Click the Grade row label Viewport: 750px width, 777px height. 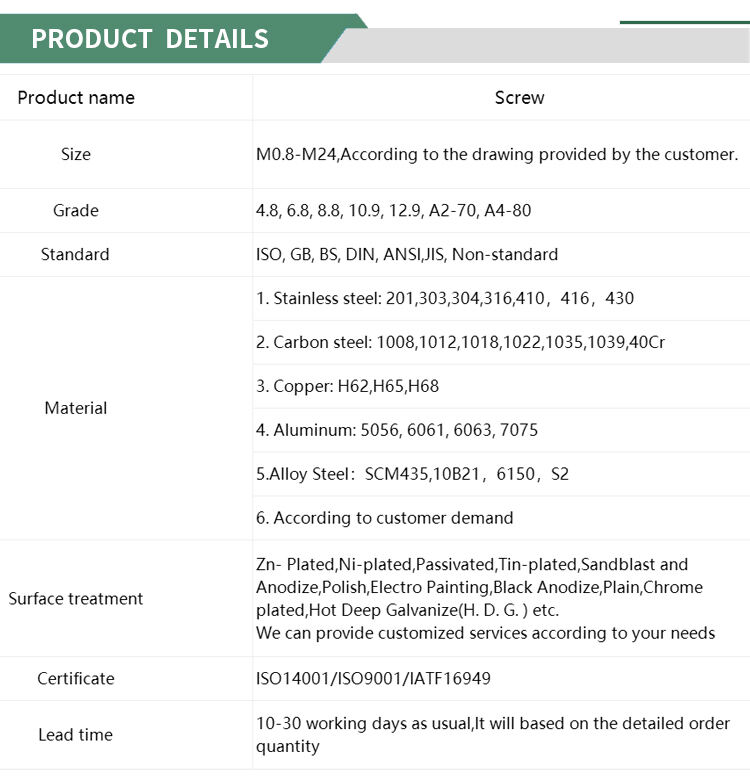pos(76,210)
